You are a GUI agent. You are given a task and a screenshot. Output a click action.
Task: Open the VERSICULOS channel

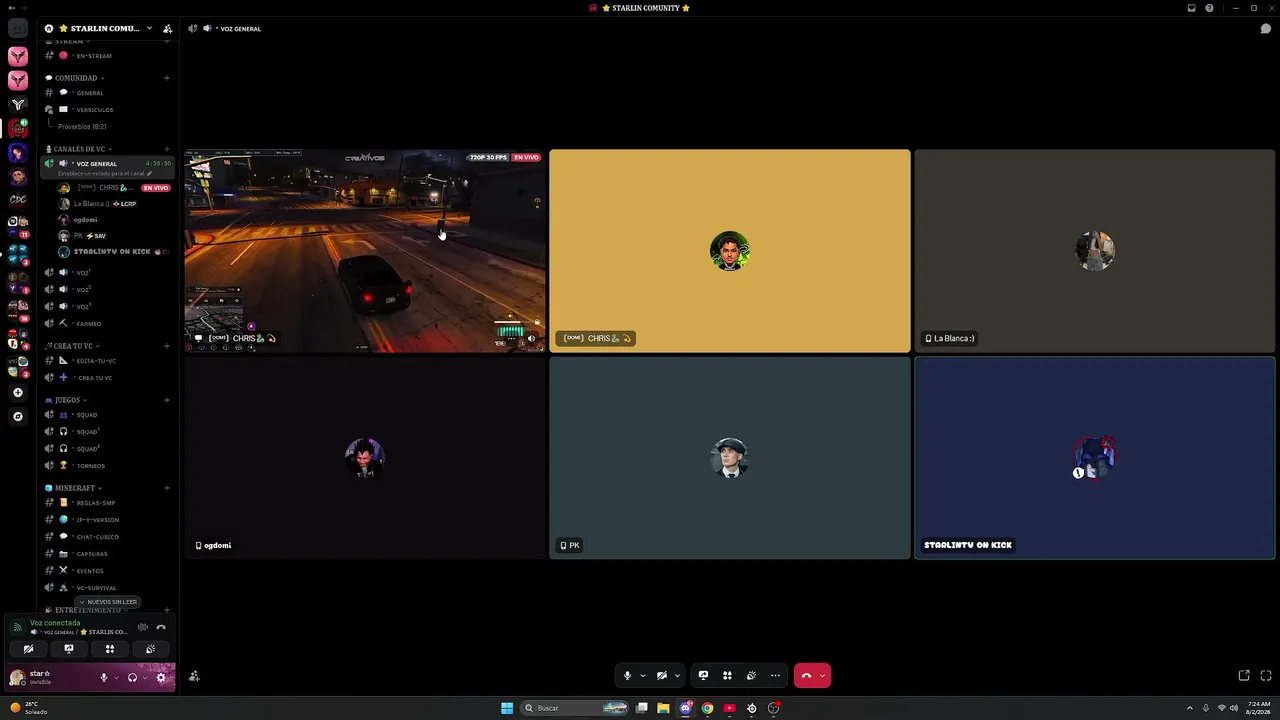pos(108,110)
